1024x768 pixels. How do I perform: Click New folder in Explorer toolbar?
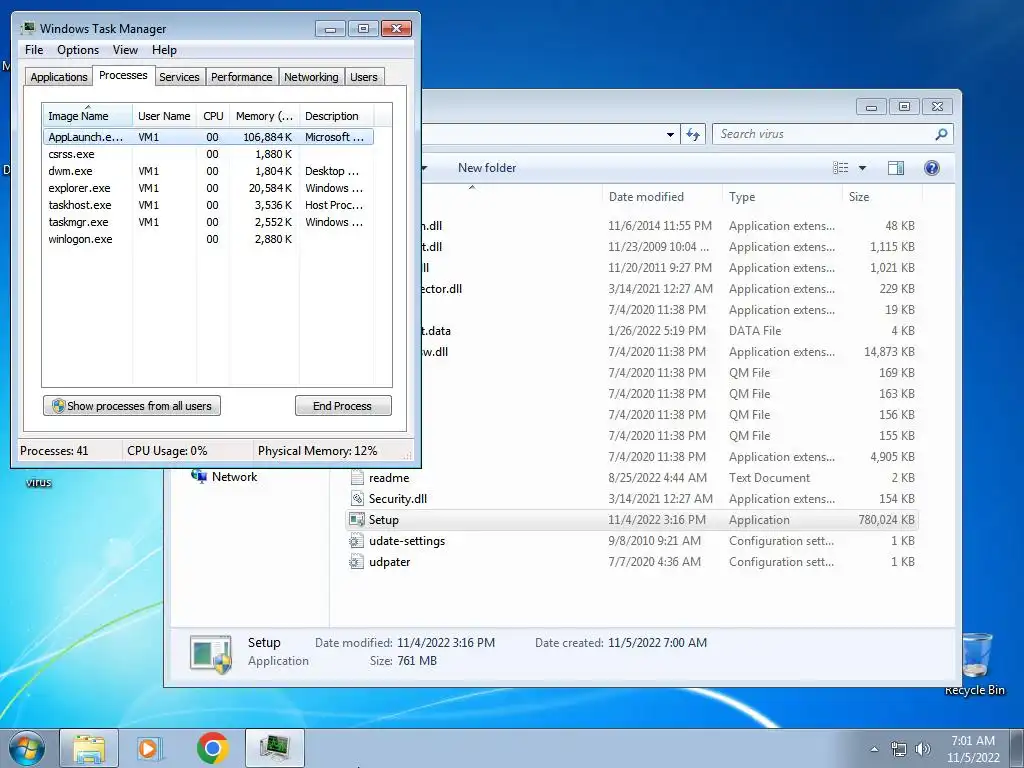click(x=487, y=168)
